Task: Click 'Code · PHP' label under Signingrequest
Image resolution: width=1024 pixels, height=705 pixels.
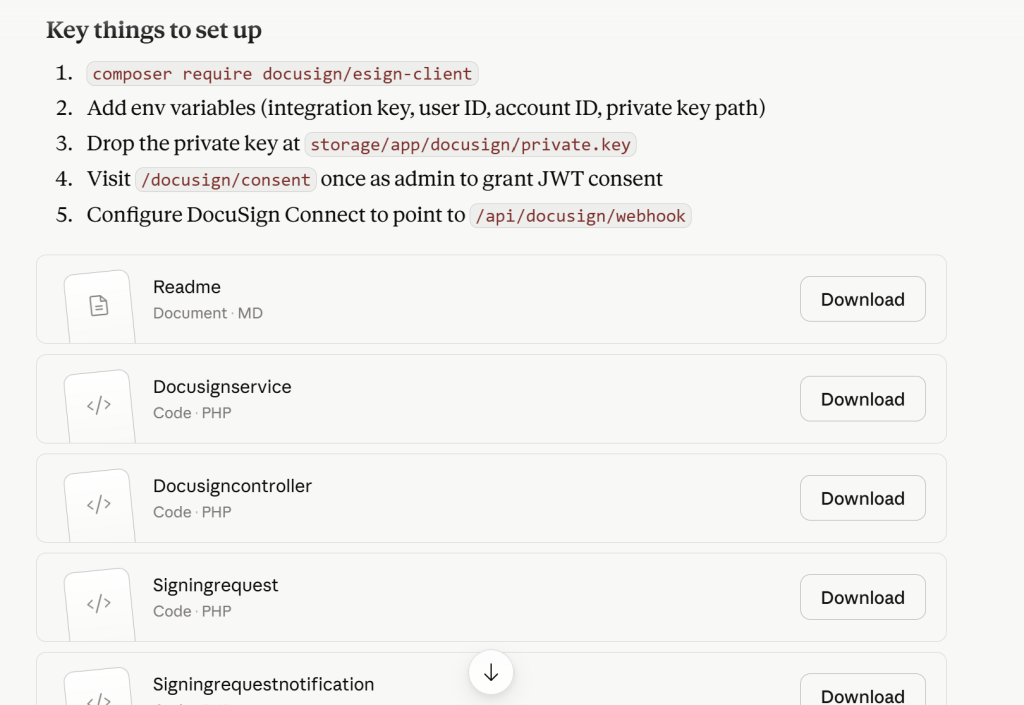Action: 192,612
